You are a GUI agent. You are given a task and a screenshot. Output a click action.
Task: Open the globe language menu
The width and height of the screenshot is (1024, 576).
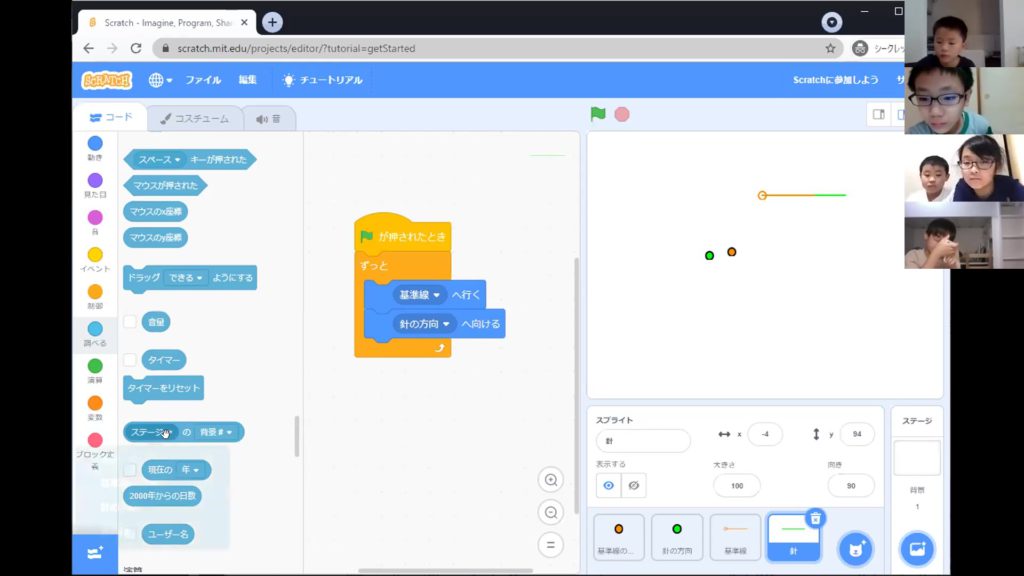tap(160, 80)
